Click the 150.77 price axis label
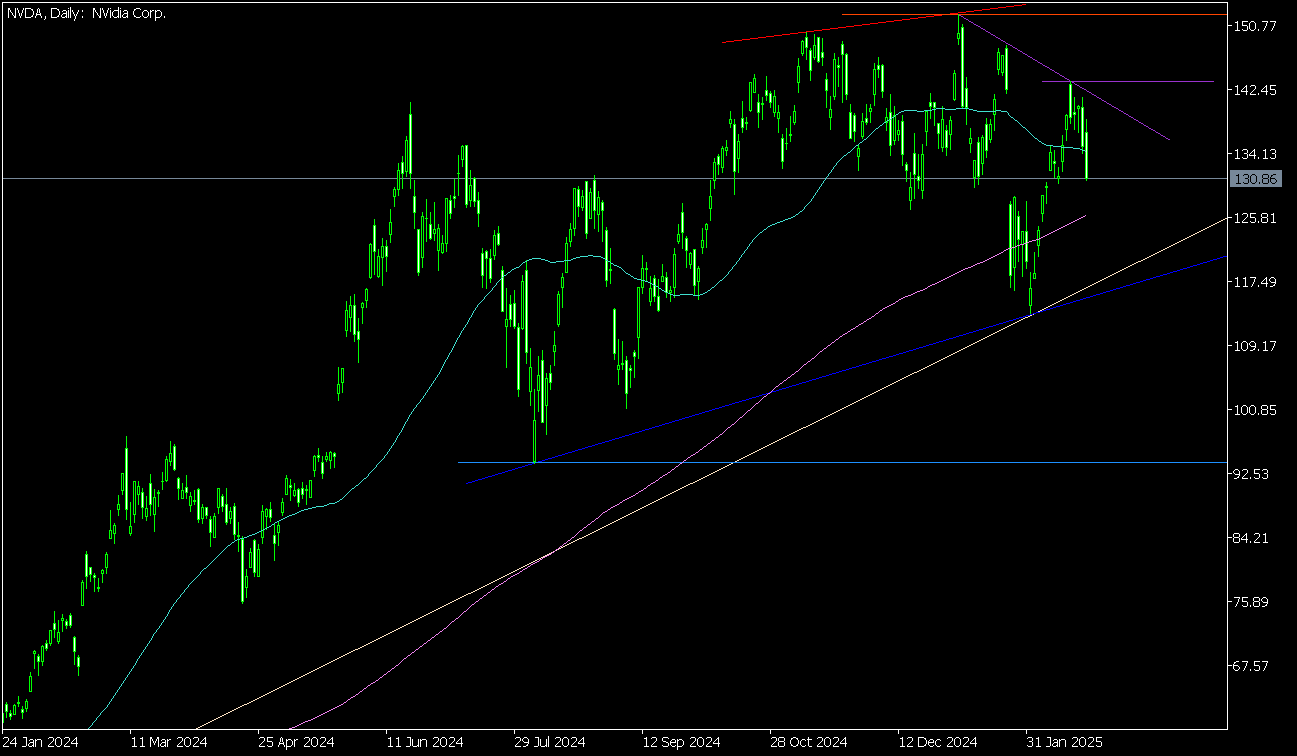The height and width of the screenshot is (756, 1297). point(1256,26)
